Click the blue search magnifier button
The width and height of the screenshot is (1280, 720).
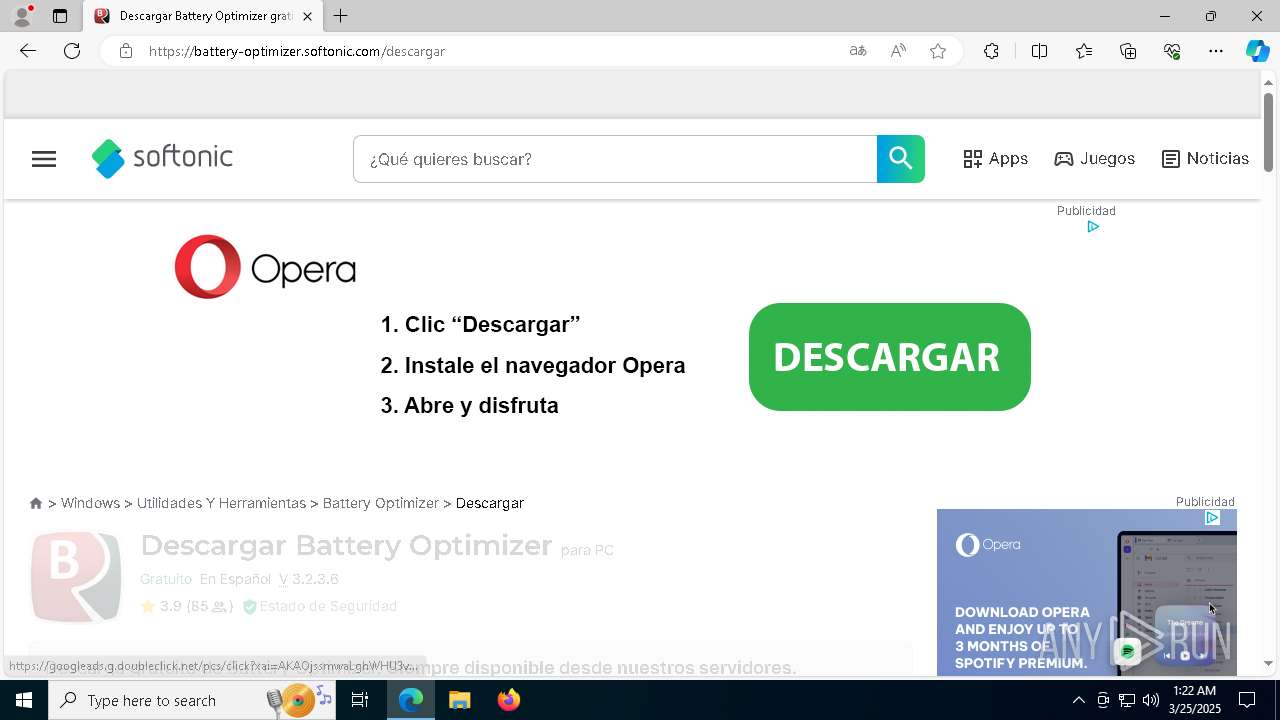click(901, 159)
